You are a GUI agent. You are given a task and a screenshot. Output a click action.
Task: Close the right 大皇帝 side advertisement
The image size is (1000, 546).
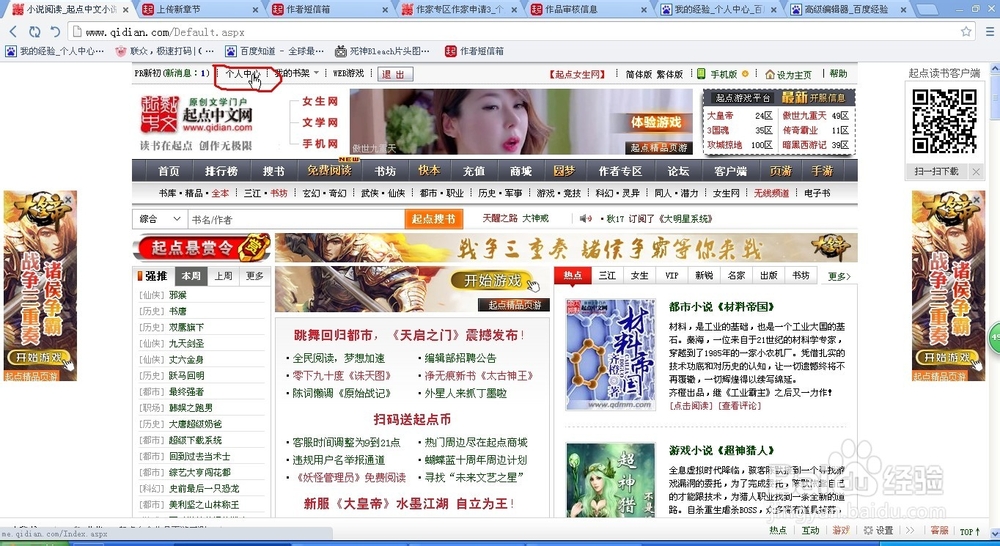(976, 199)
